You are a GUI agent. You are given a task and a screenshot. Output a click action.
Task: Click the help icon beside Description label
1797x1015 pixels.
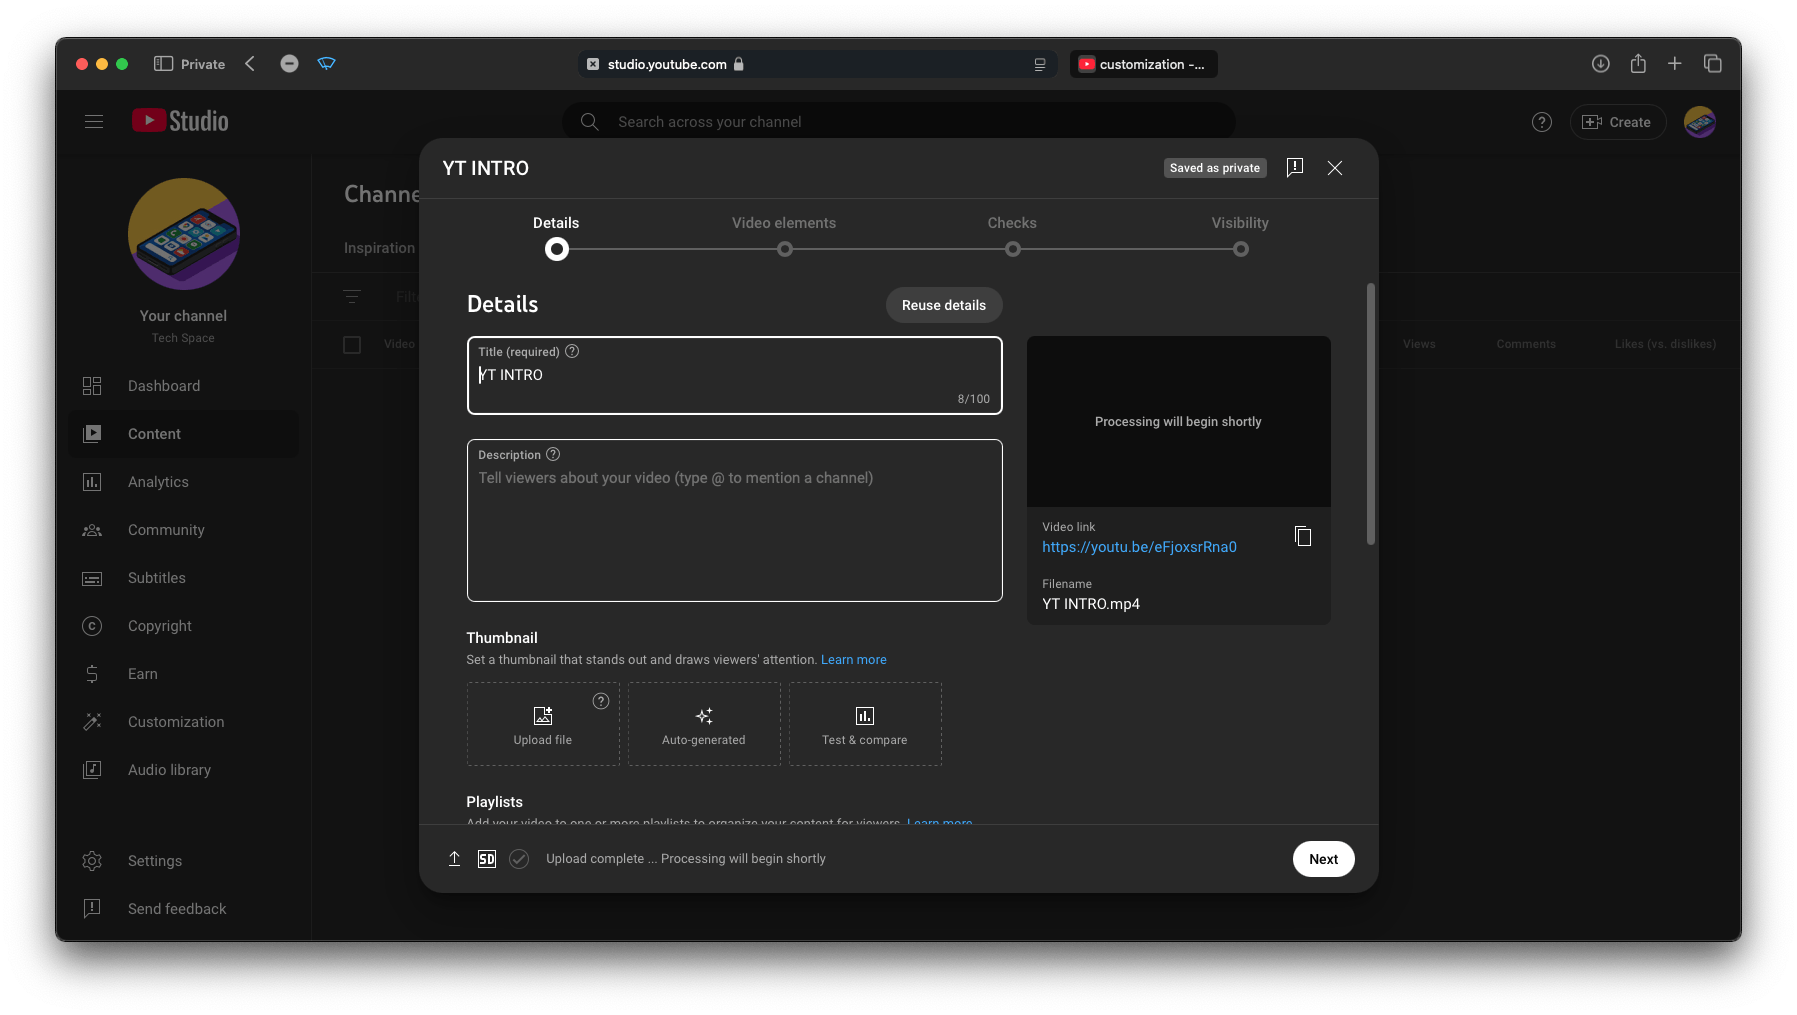click(x=553, y=455)
